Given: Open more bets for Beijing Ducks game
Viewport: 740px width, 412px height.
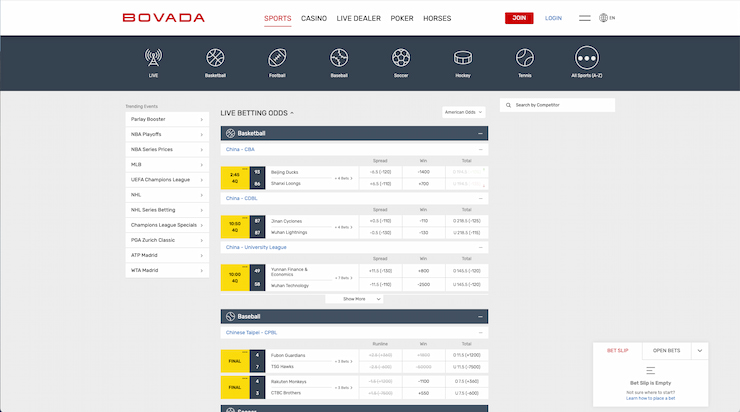Looking at the screenshot, I should pyautogui.click(x=344, y=178).
